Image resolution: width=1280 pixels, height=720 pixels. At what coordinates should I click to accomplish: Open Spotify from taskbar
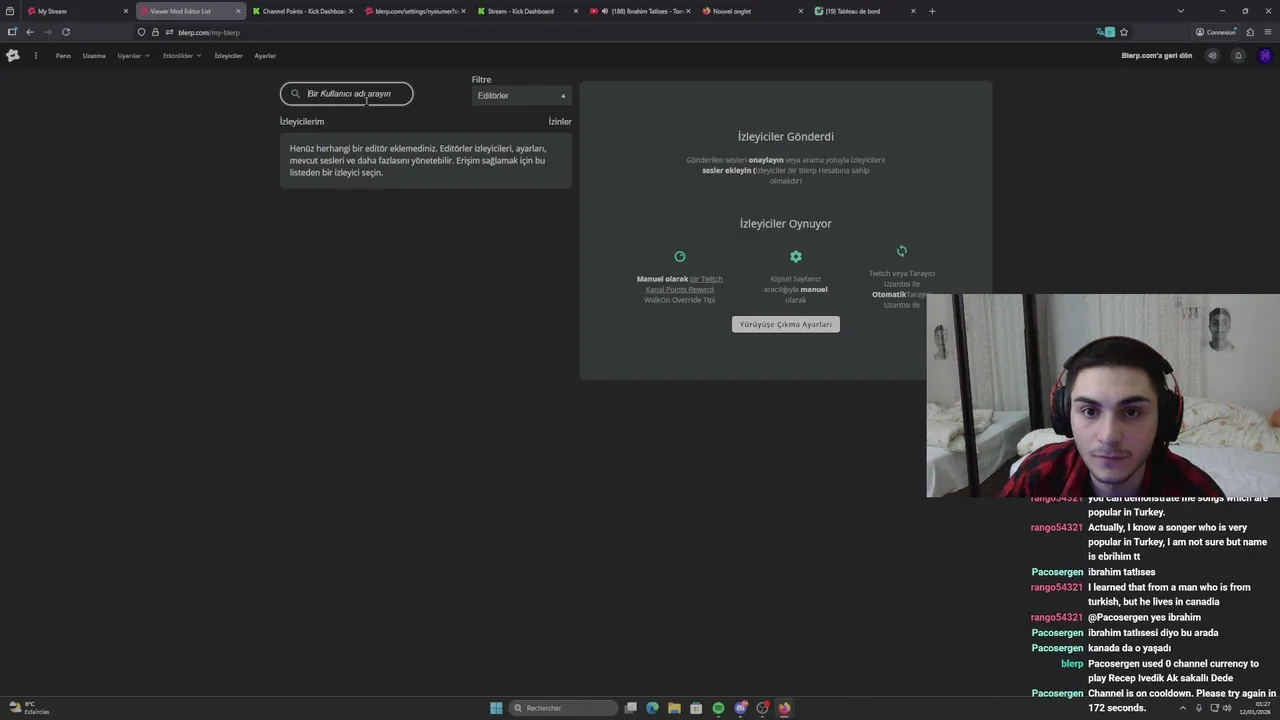[x=718, y=708]
